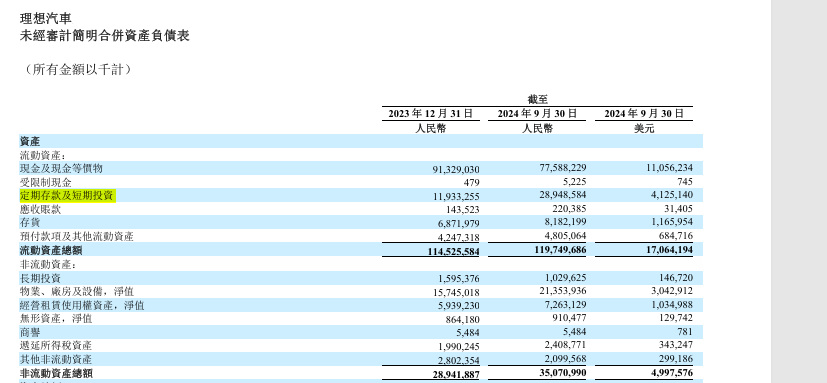Viewport: 827px width, 383px height.
Task: Click the 理想汽車 title text
Action: [x=46, y=19]
